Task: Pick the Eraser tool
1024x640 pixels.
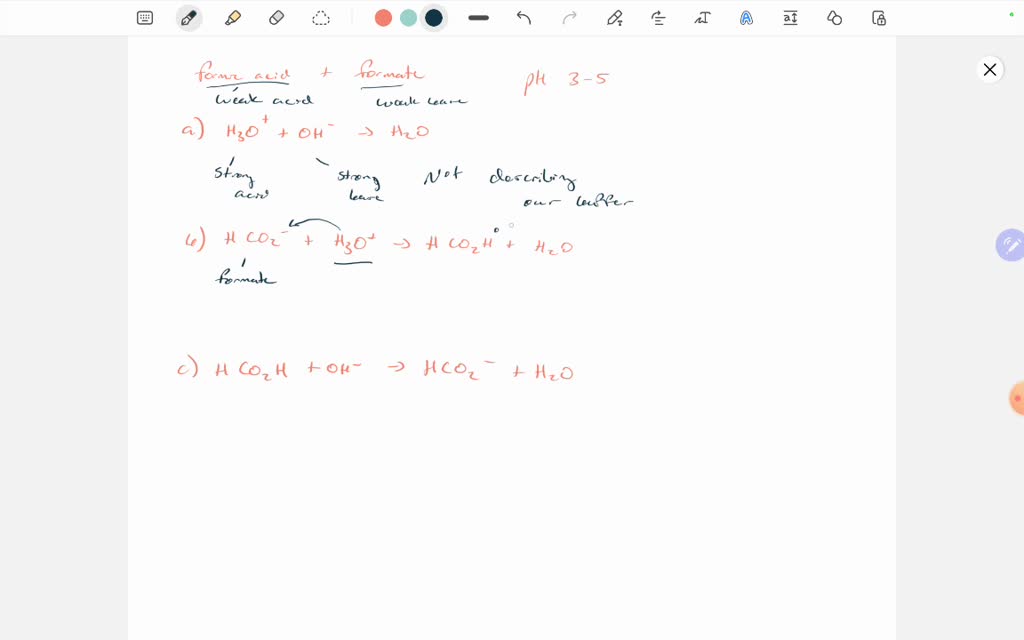Action: [277, 17]
